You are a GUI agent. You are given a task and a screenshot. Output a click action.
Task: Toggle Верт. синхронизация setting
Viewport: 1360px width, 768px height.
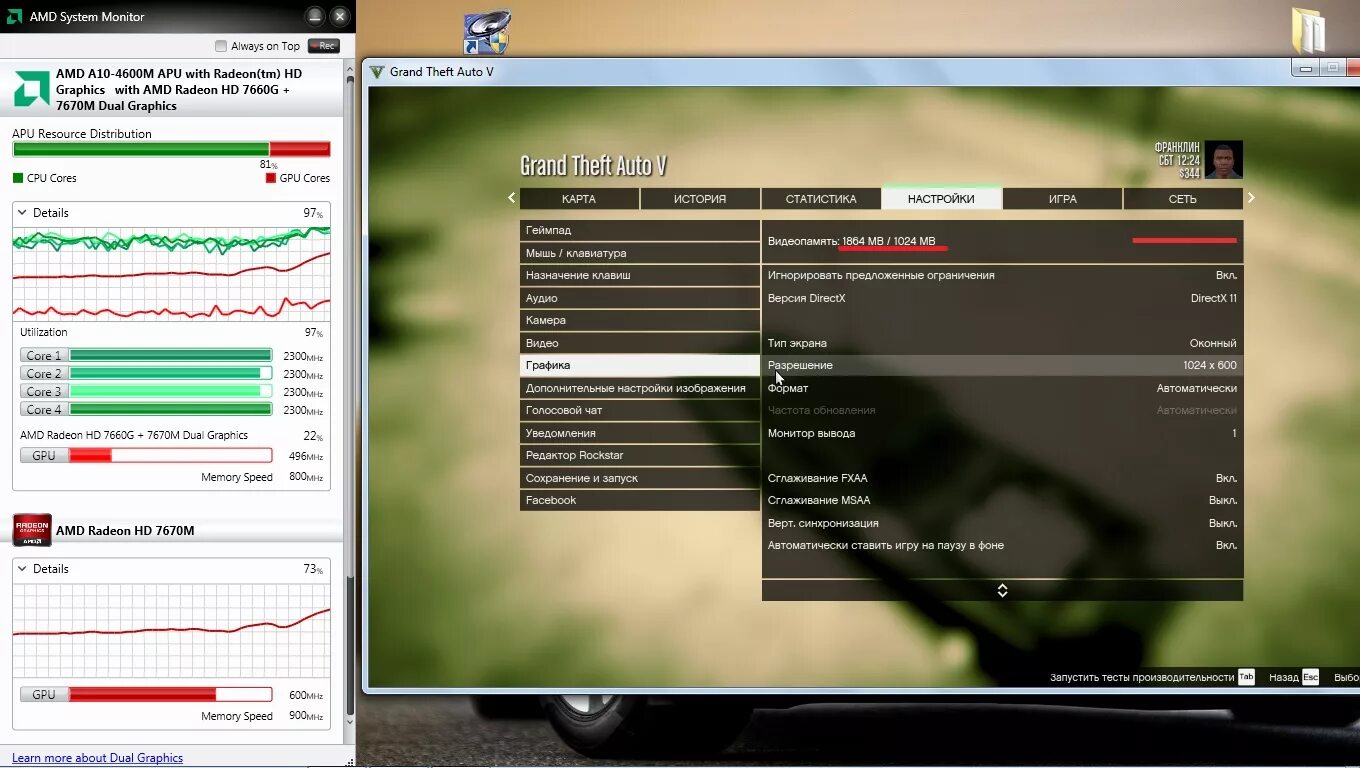(x=1002, y=523)
